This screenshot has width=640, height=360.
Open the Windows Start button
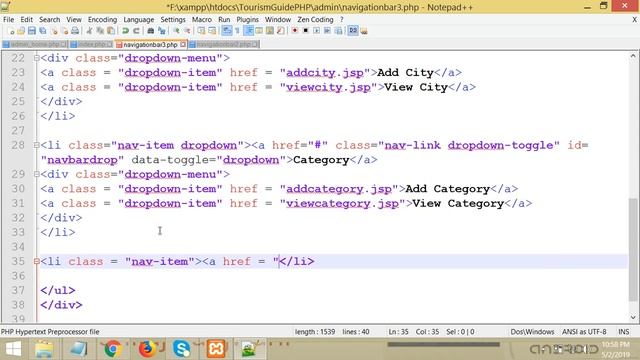click(x=13, y=349)
